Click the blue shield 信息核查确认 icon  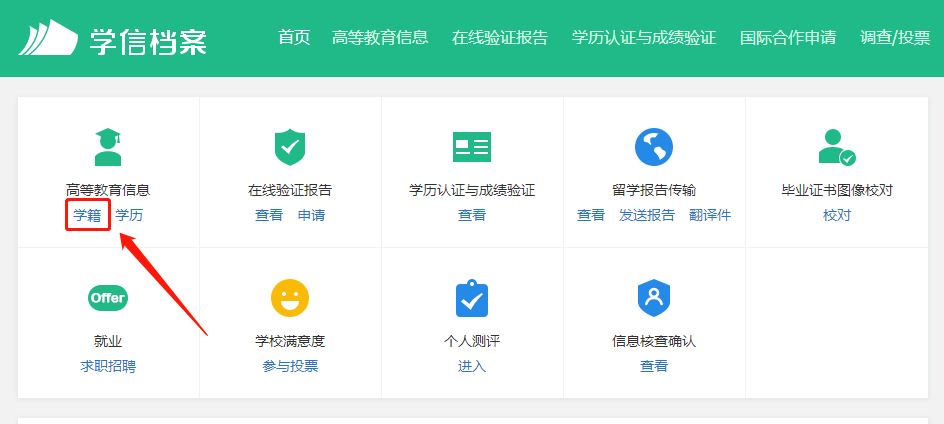coord(654,298)
